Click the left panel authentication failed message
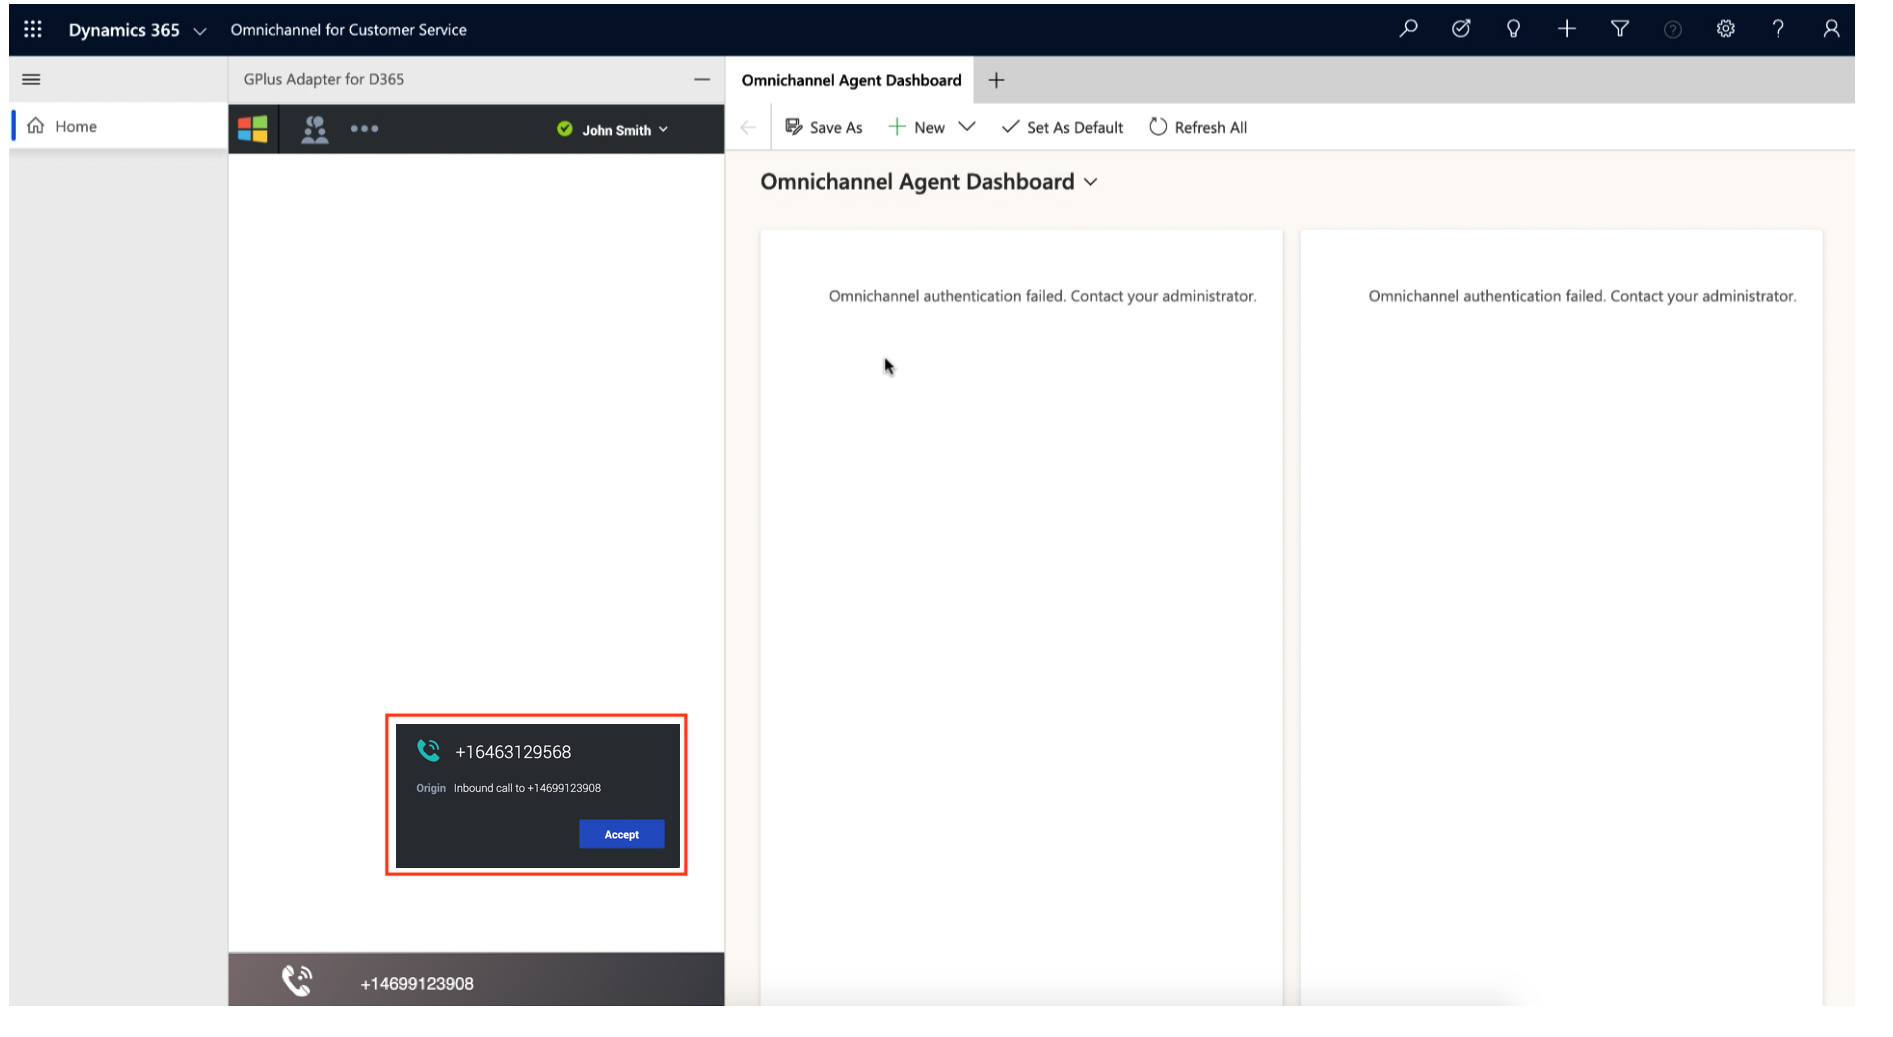The width and height of the screenshot is (1893, 1037). coord(1042,296)
